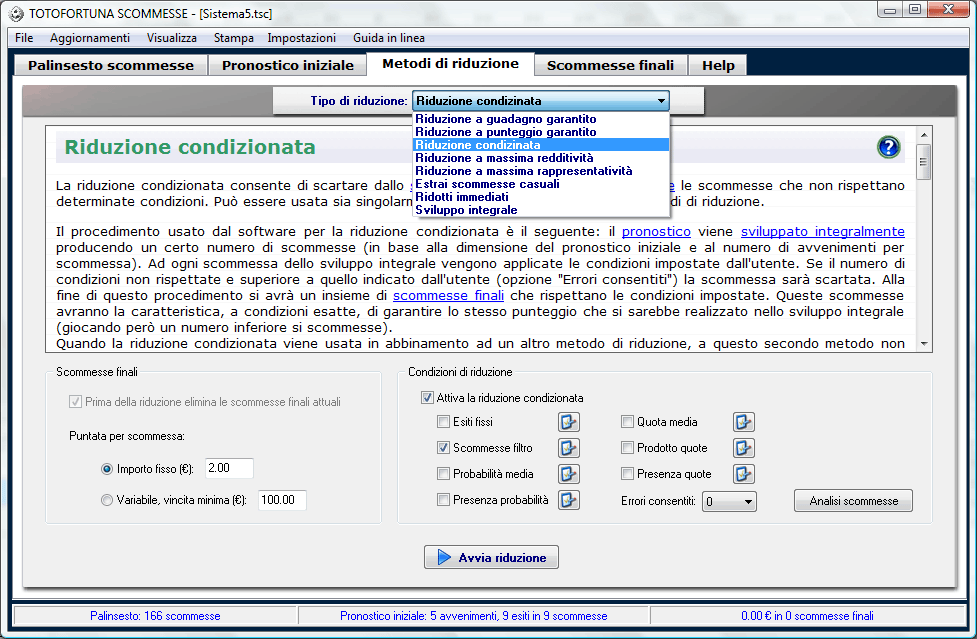Click the Importo fisso amount field

229,468
